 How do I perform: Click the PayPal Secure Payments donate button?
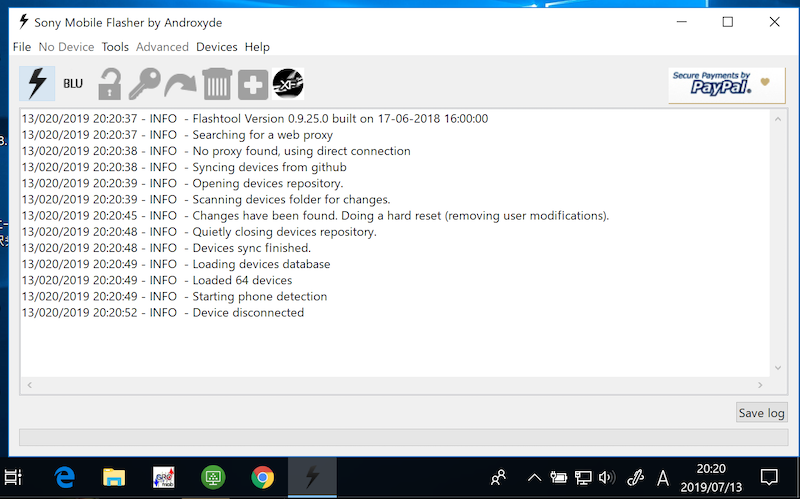coord(726,85)
